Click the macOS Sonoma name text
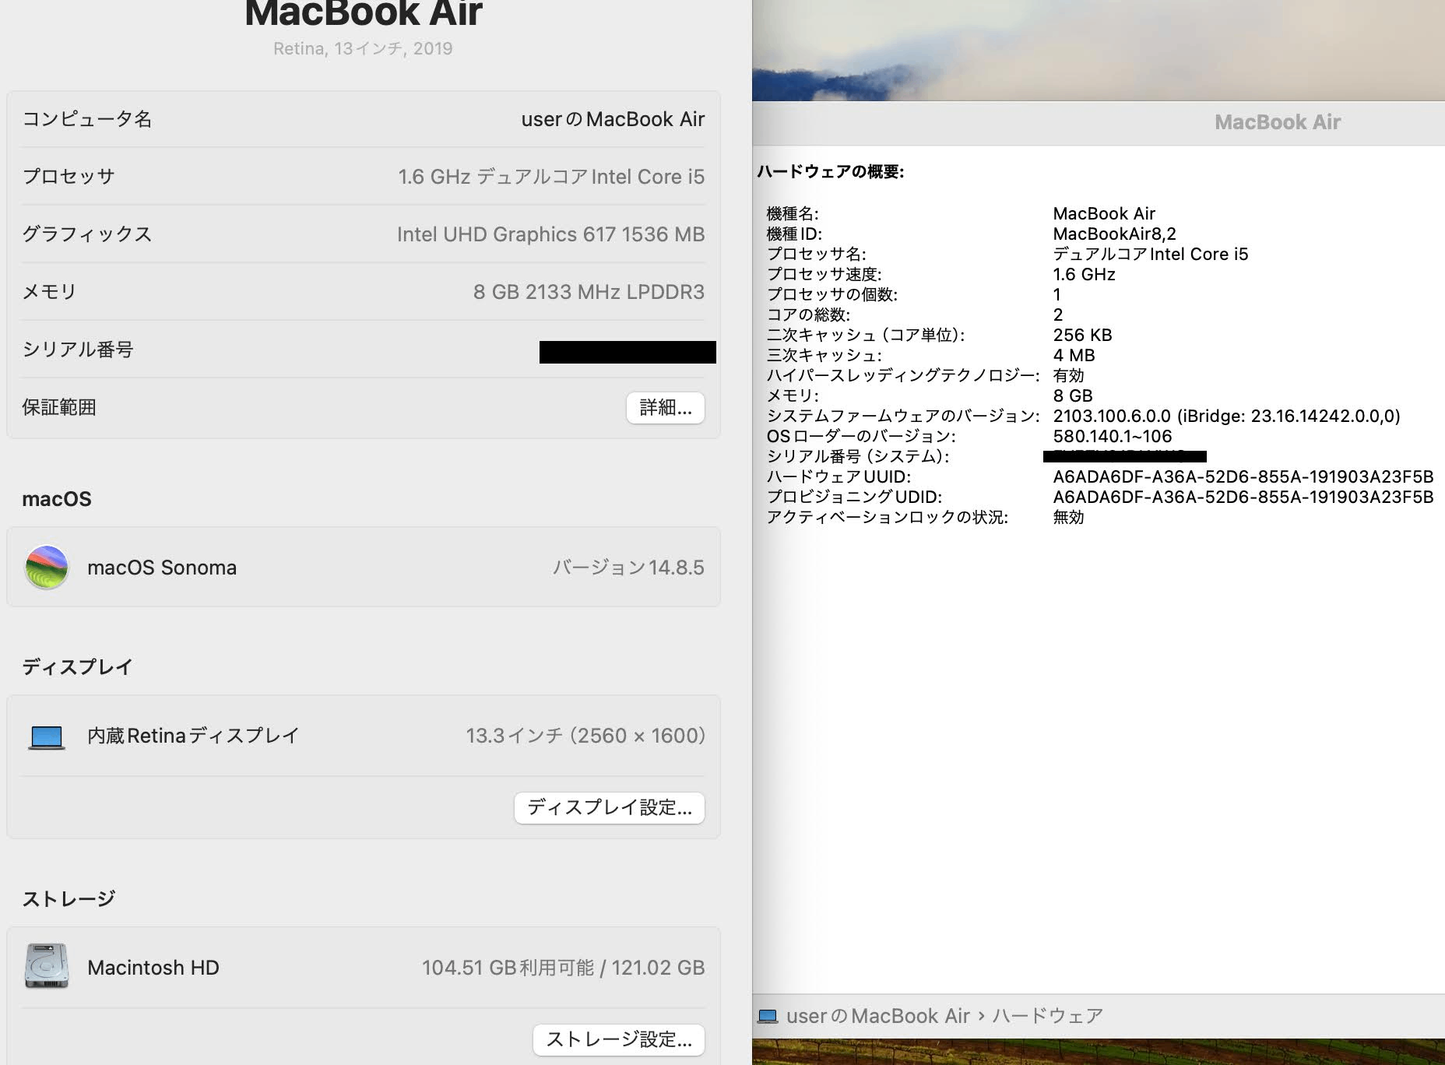The image size is (1445, 1065). (x=162, y=567)
